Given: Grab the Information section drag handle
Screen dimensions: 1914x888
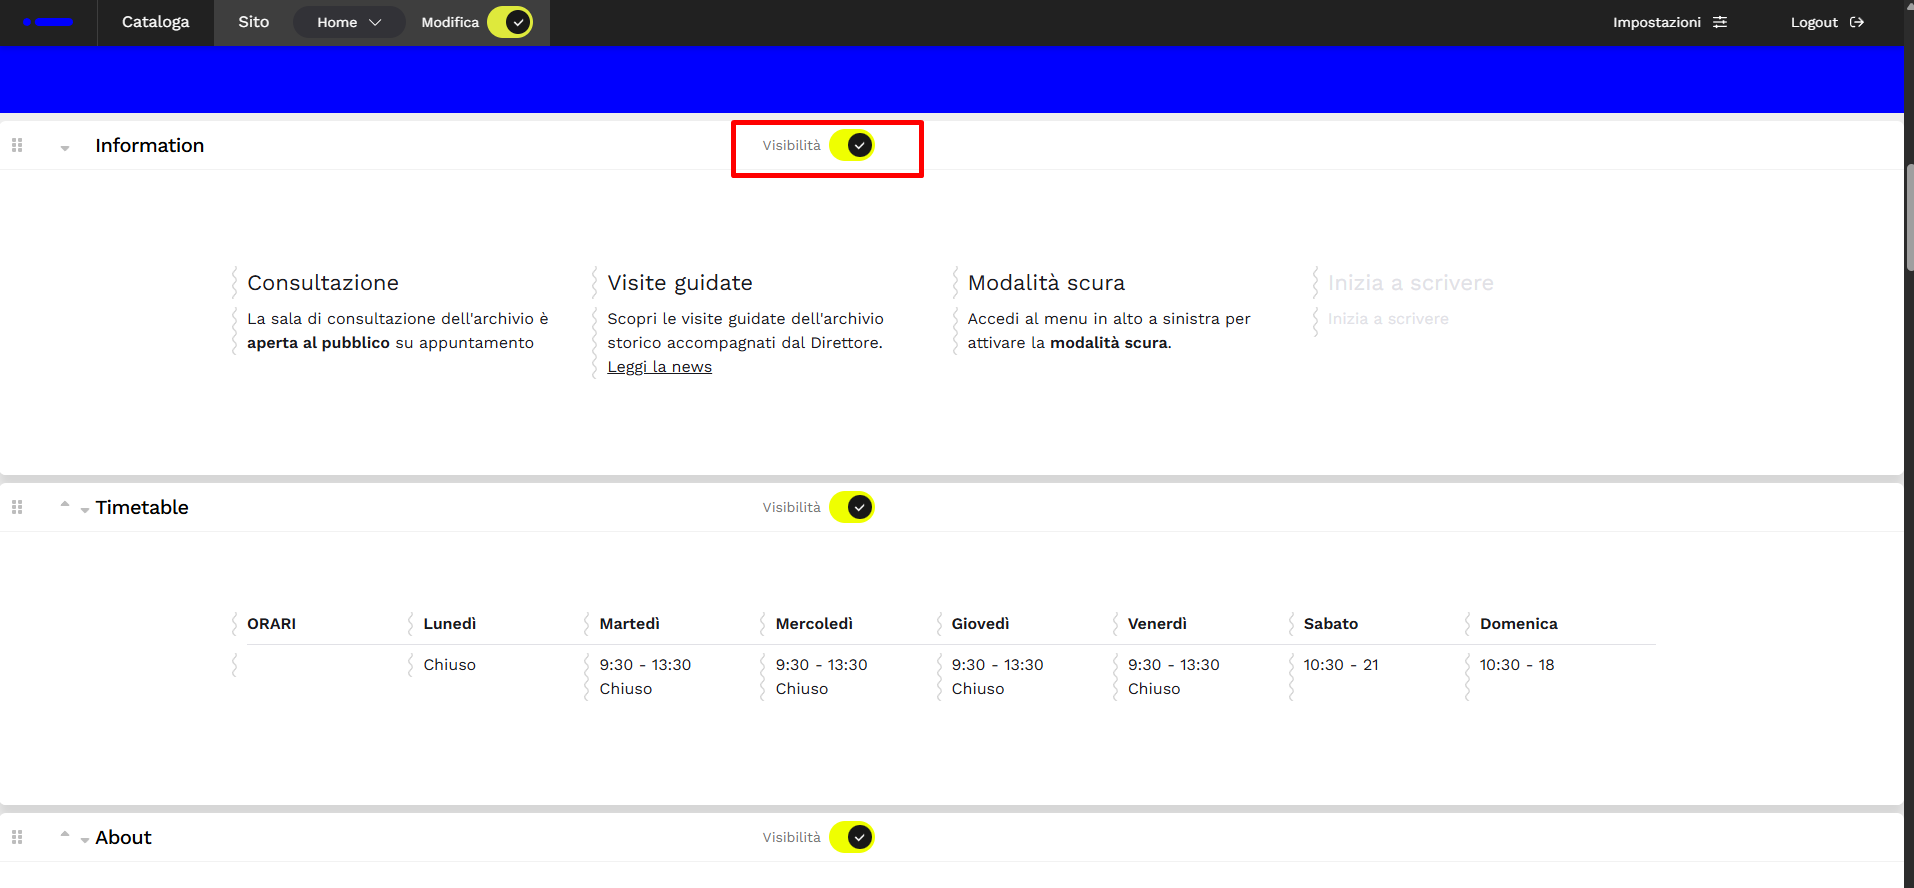Looking at the screenshot, I should 17,145.
